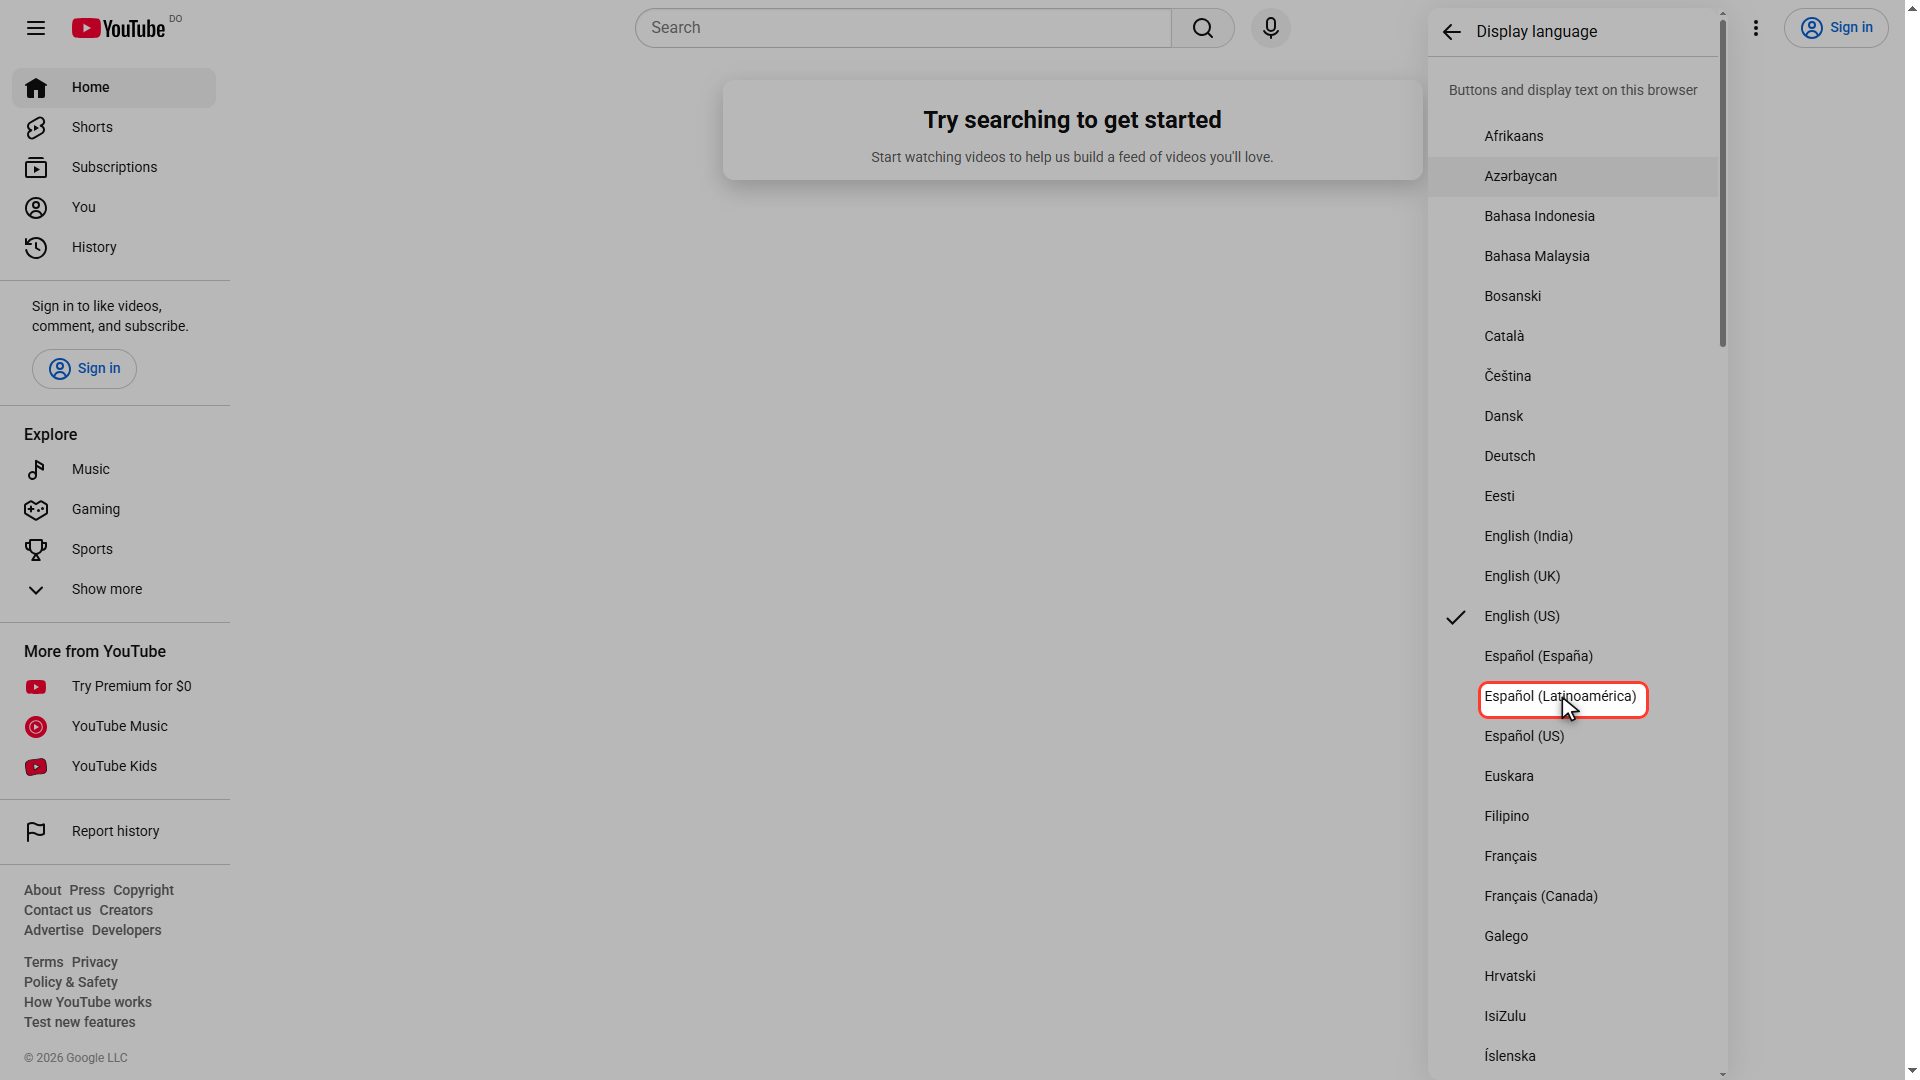Image resolution: width=1920 pixels, height=1080 pixels.
Task: Click into the Search input field
Action: point(903,28)
